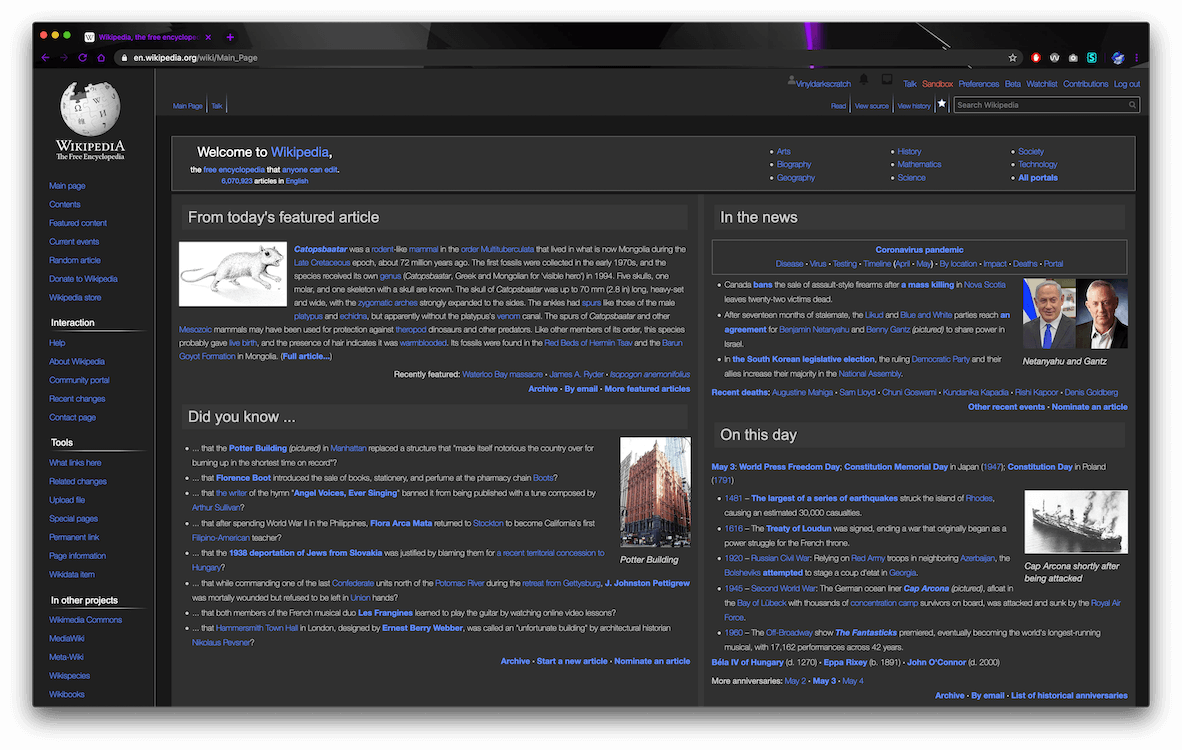Click the Donate to Wikipedia link

click(x=83, y=278)
